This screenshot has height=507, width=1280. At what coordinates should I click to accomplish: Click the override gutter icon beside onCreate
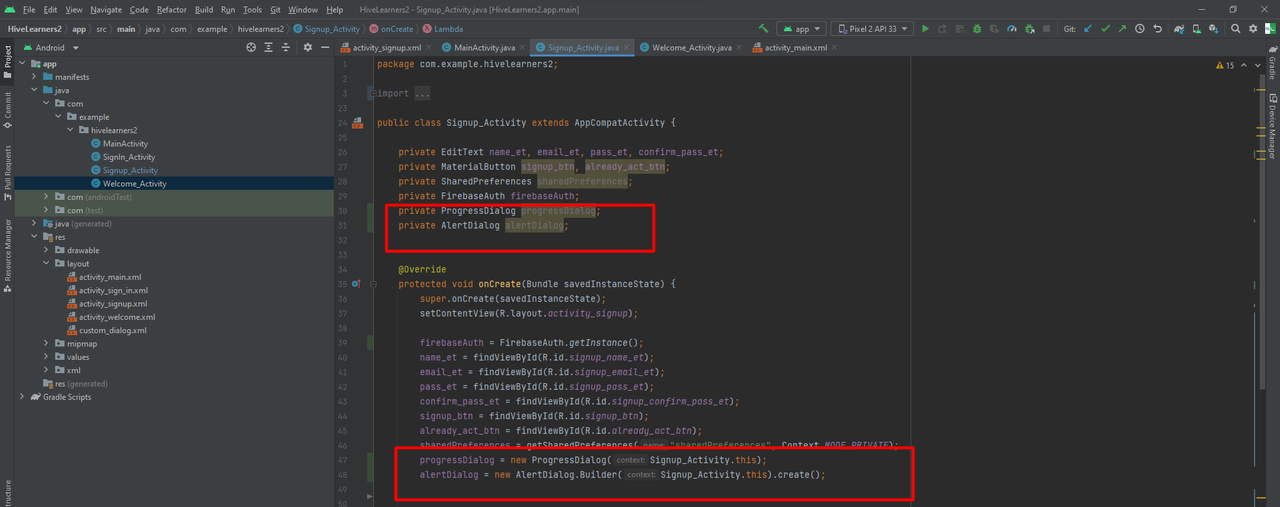[356, 284]
